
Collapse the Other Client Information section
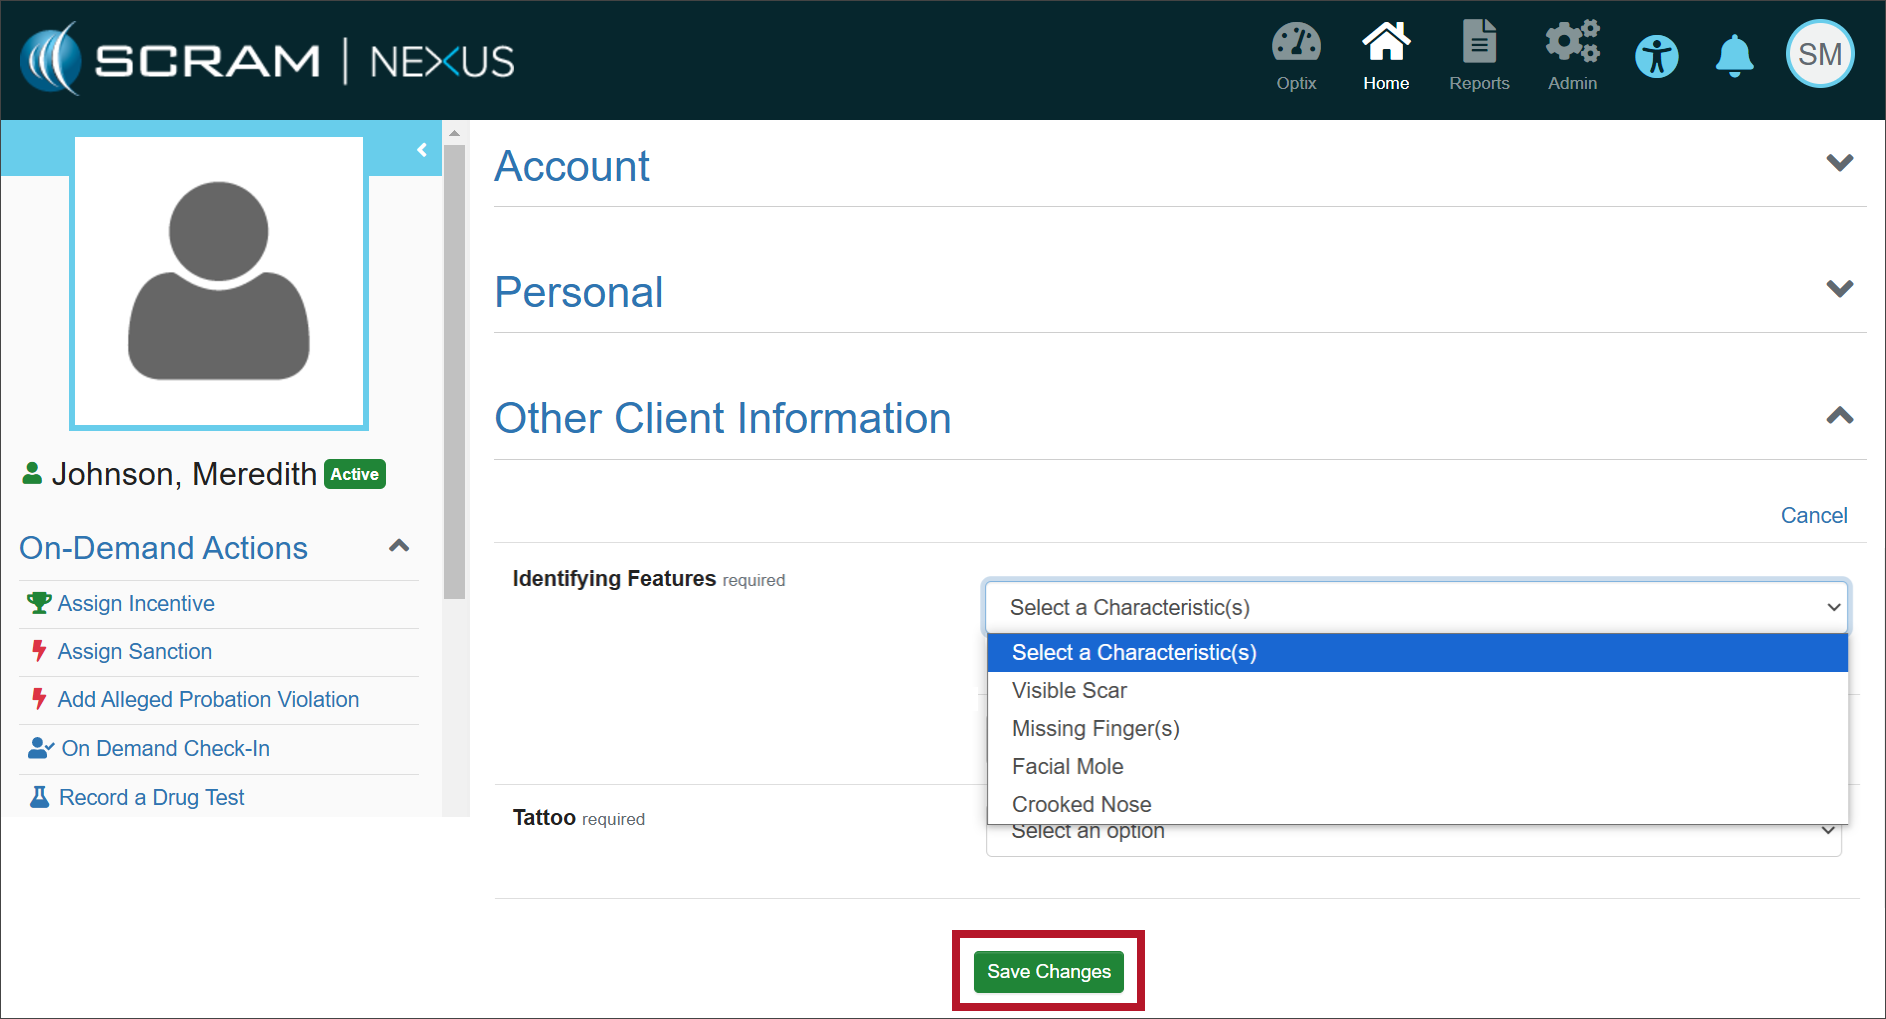coord(1839,416)
